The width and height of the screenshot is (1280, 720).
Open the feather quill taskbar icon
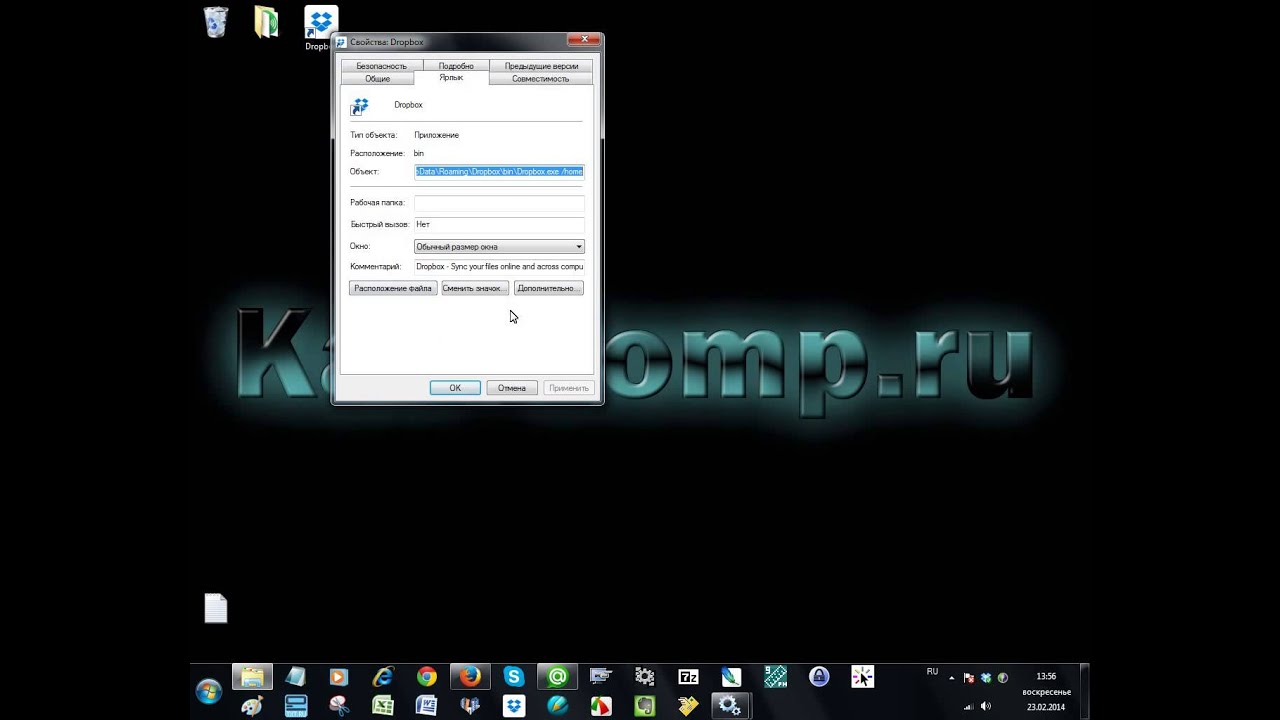click(731, 677)
